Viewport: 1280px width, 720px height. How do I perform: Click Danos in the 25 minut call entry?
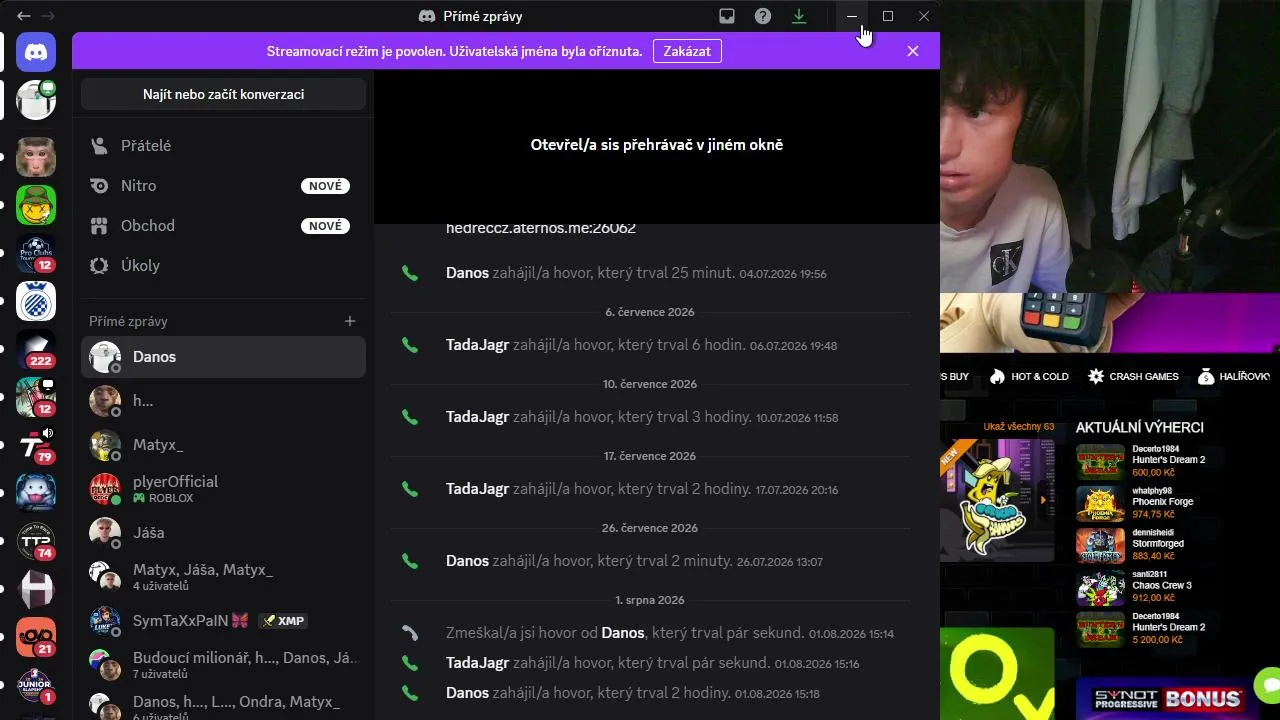467,273
